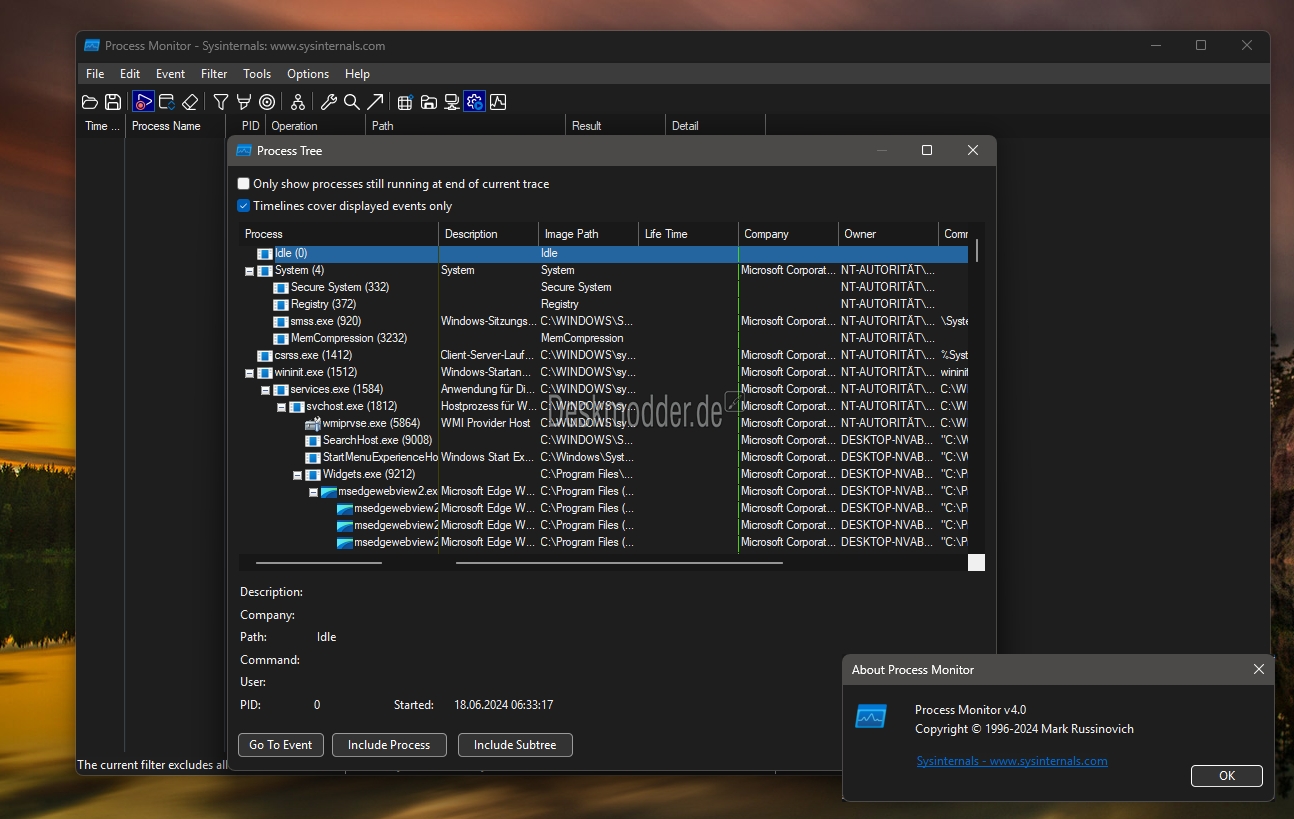The image size is (1294, 819).
Task: Click the process icon beside Secure System (332)
Action: [x=281, y=288]
